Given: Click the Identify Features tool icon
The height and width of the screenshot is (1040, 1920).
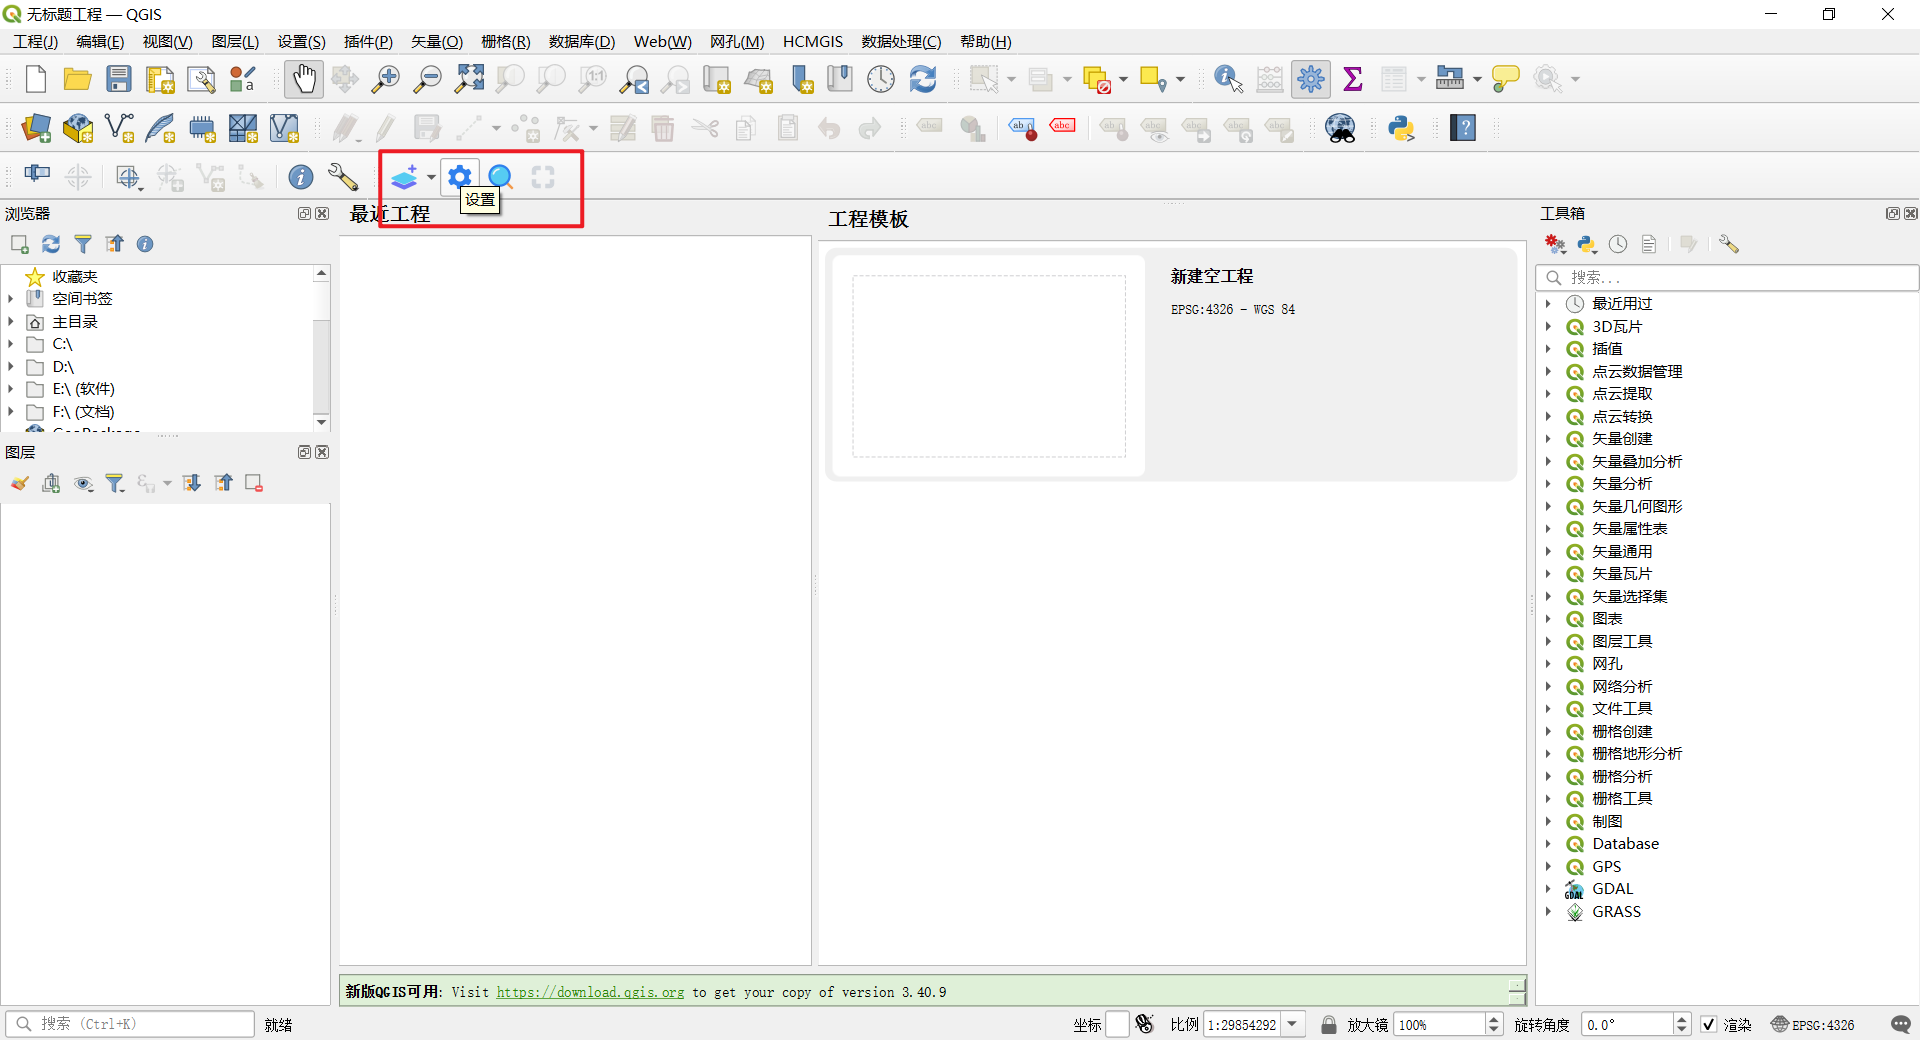Looking at the screenshot, I should click(x=1227, y=79).
